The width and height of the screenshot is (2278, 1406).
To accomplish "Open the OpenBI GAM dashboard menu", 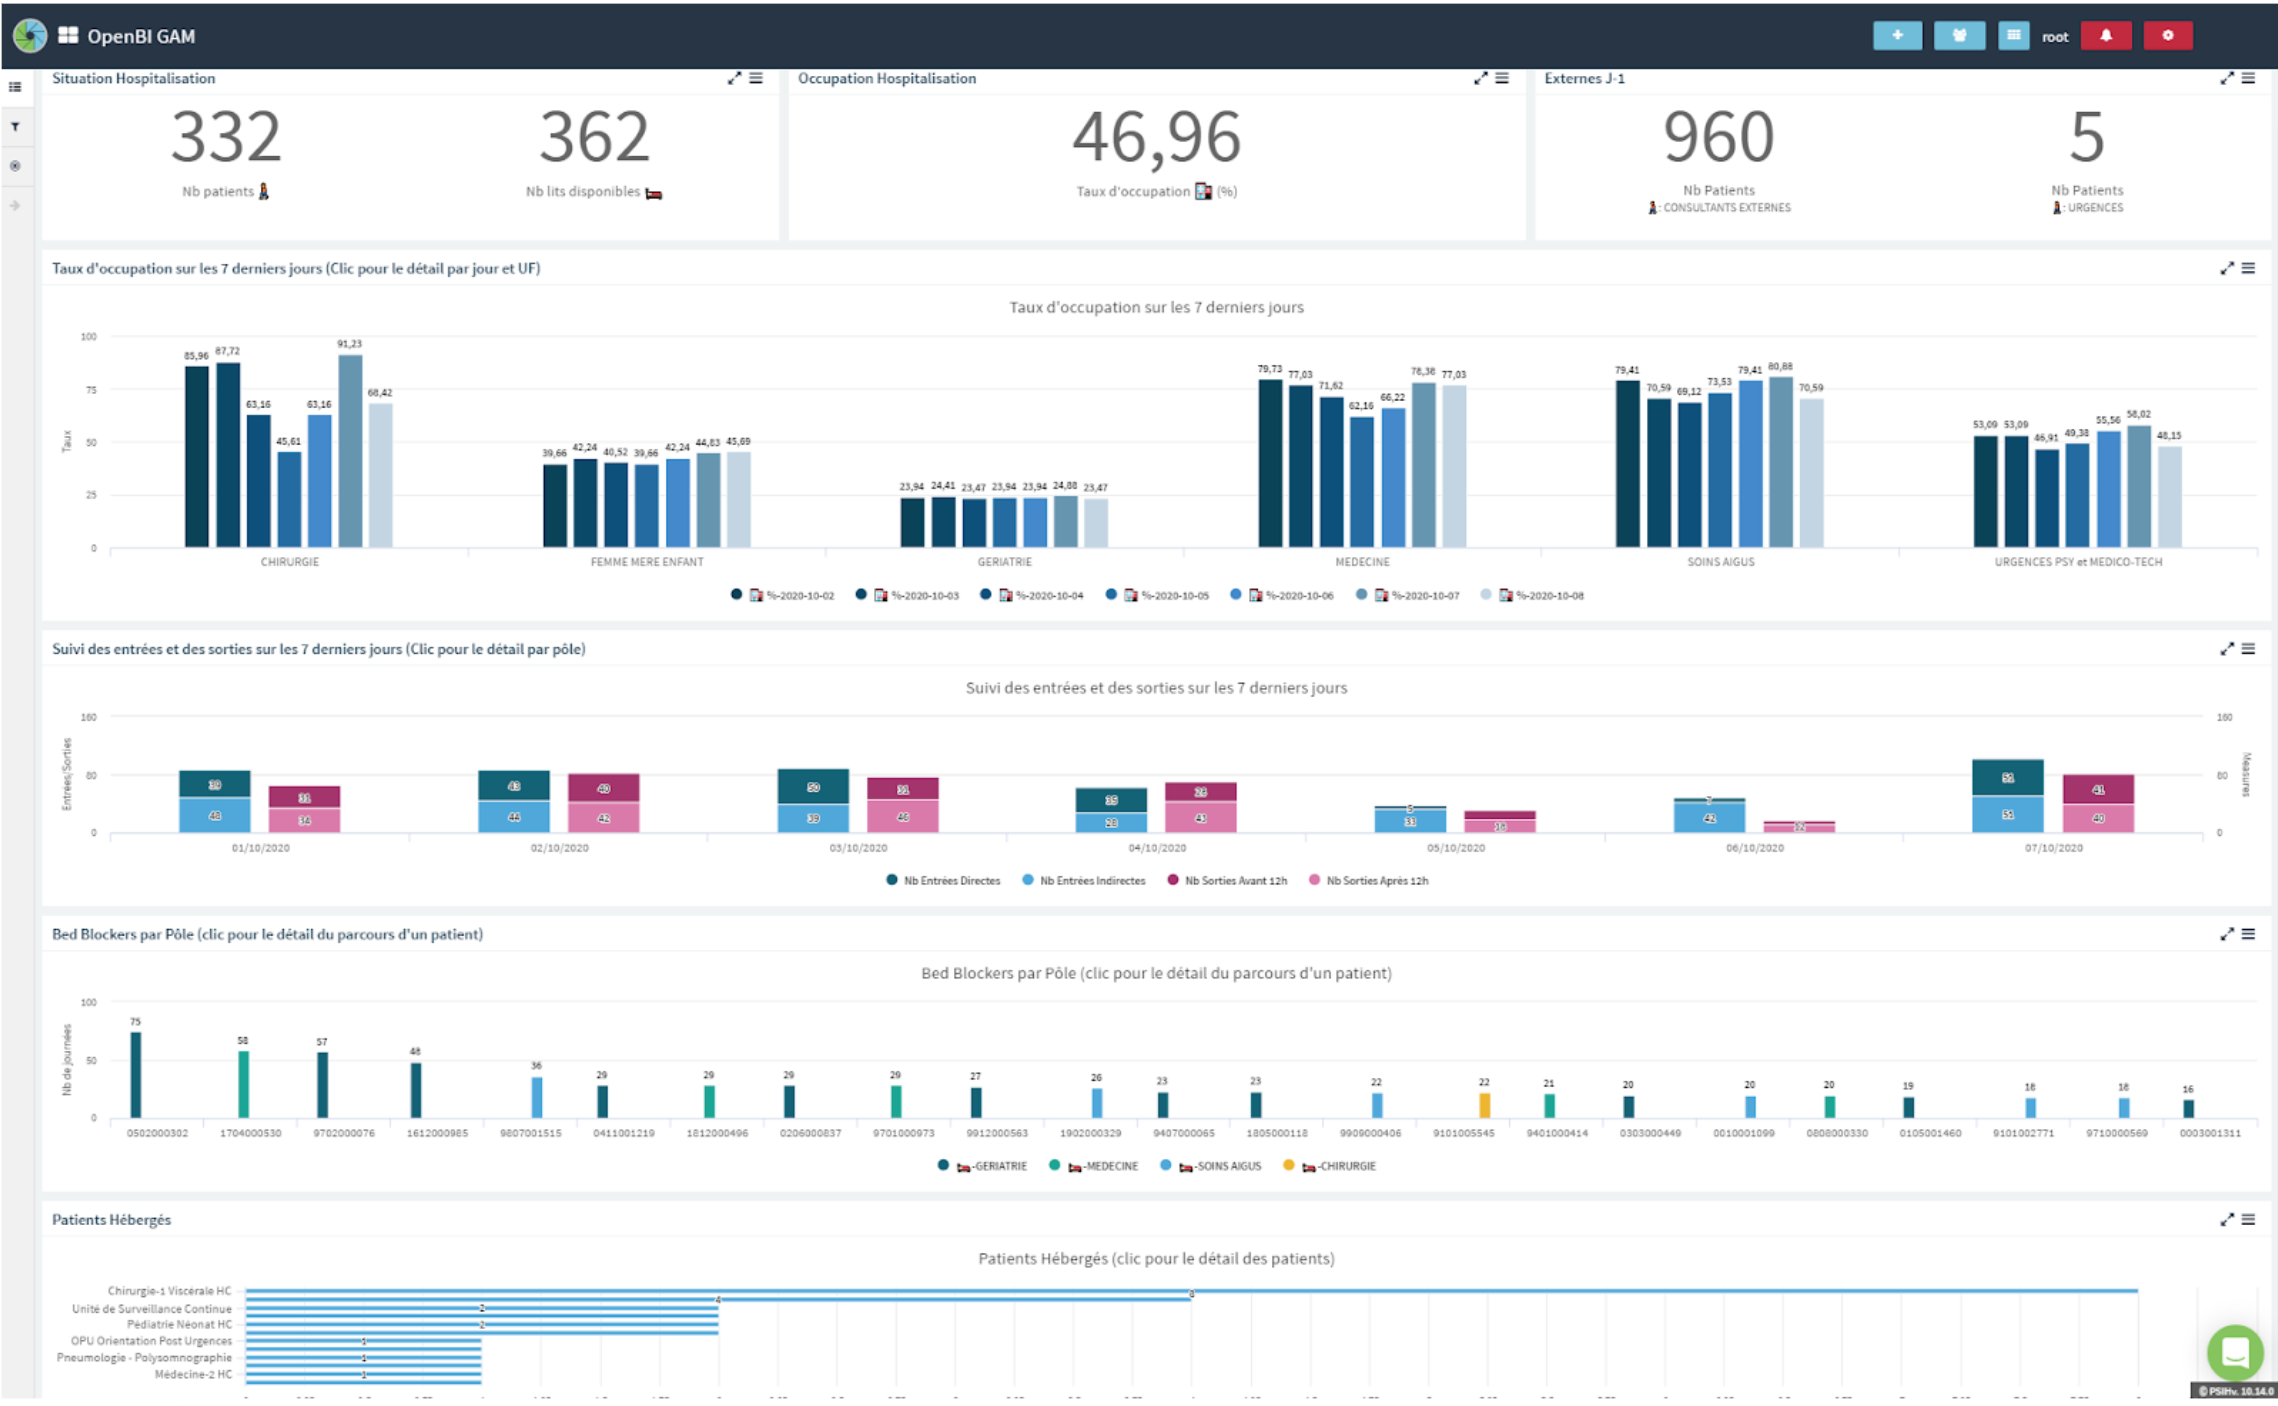I will coord(128,36).
